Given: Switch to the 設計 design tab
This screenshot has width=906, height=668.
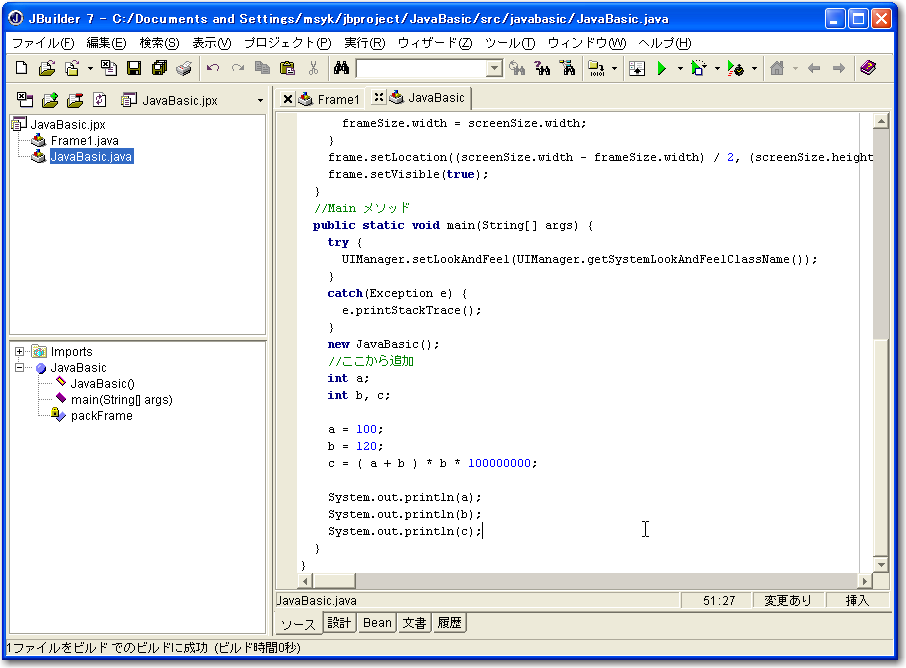Looking at the screenshot, I should [340, 622].
